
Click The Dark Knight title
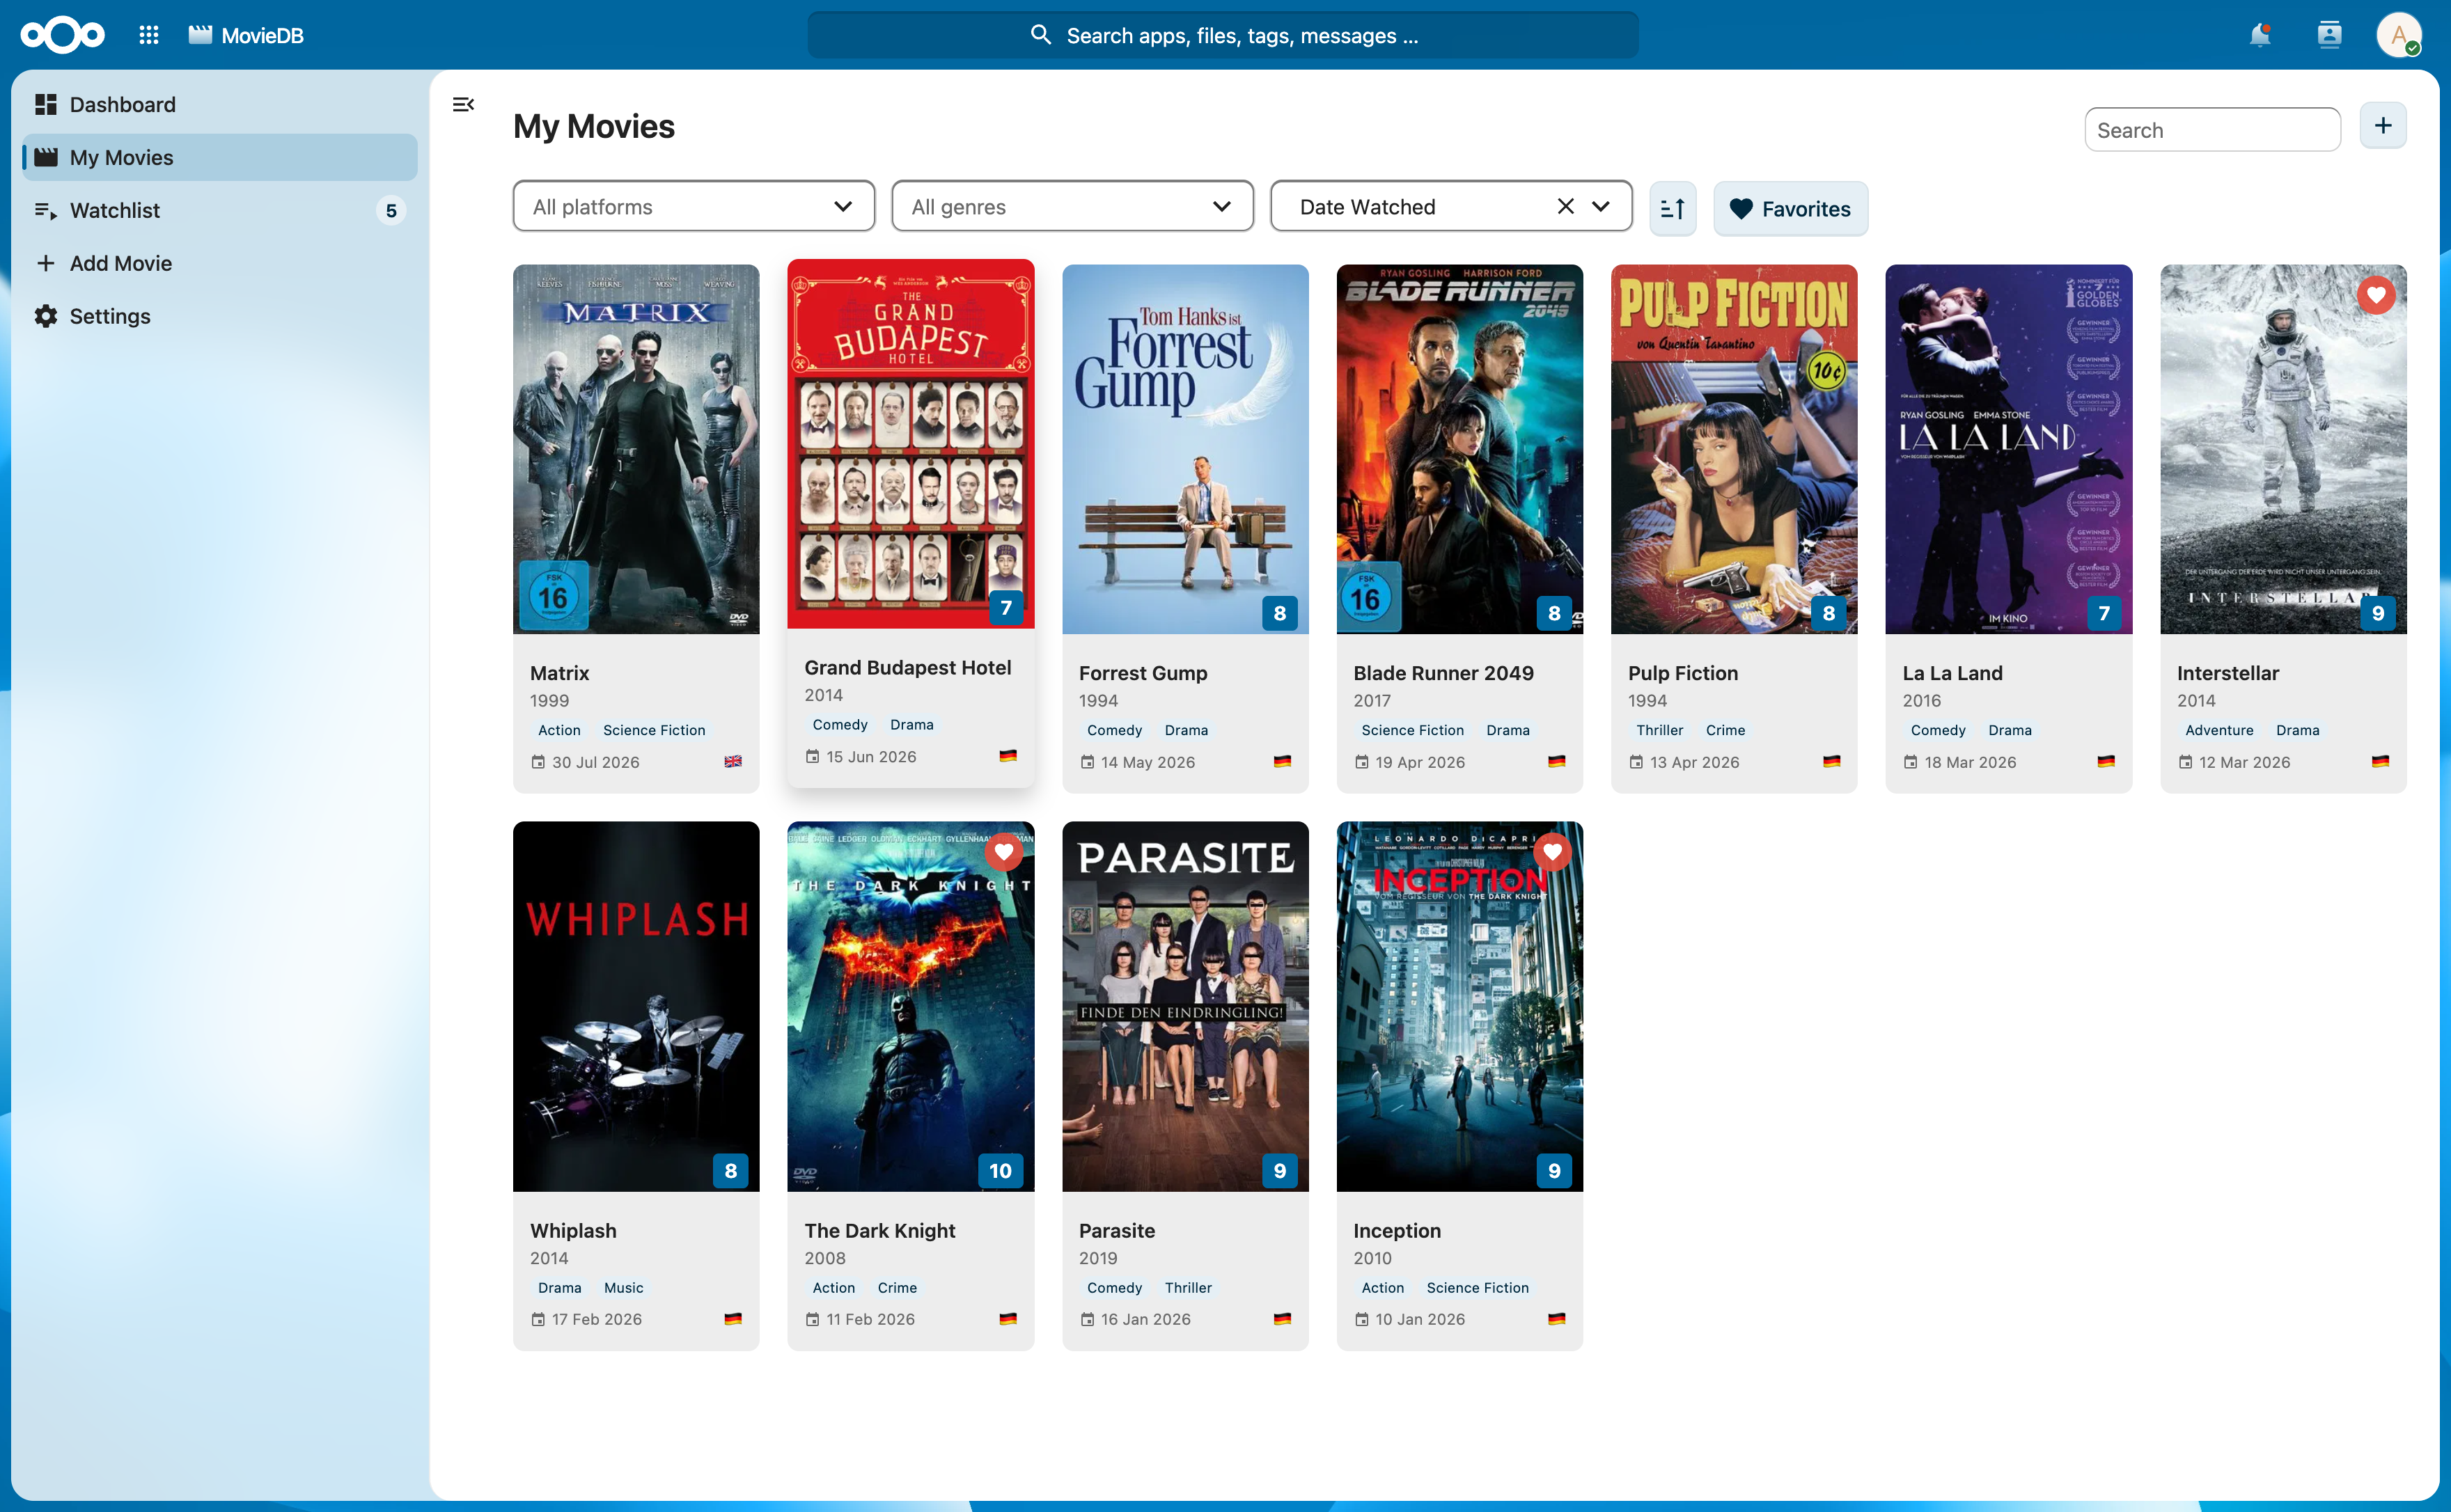[880, 1230]
